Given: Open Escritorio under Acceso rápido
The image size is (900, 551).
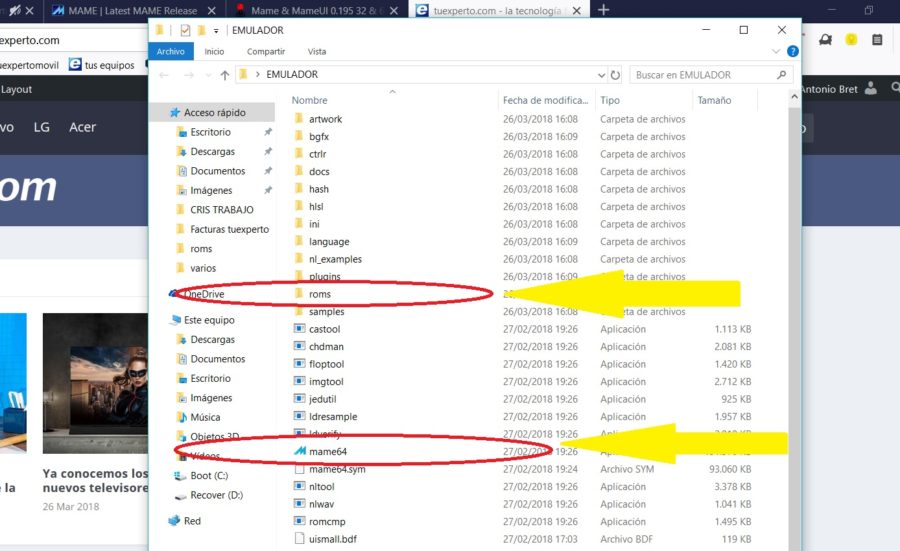Looking at the screenshot, I should [x=210, y=132].
